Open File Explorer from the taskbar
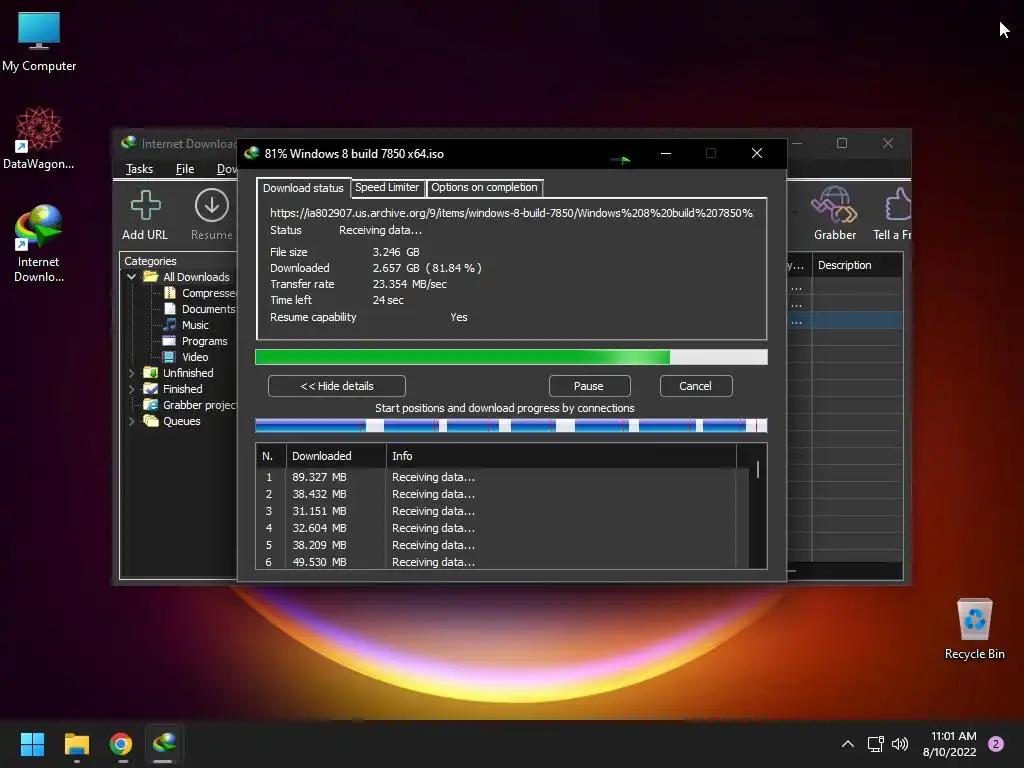This screenshot has height=768, width=1024. [x=76, y=744]
